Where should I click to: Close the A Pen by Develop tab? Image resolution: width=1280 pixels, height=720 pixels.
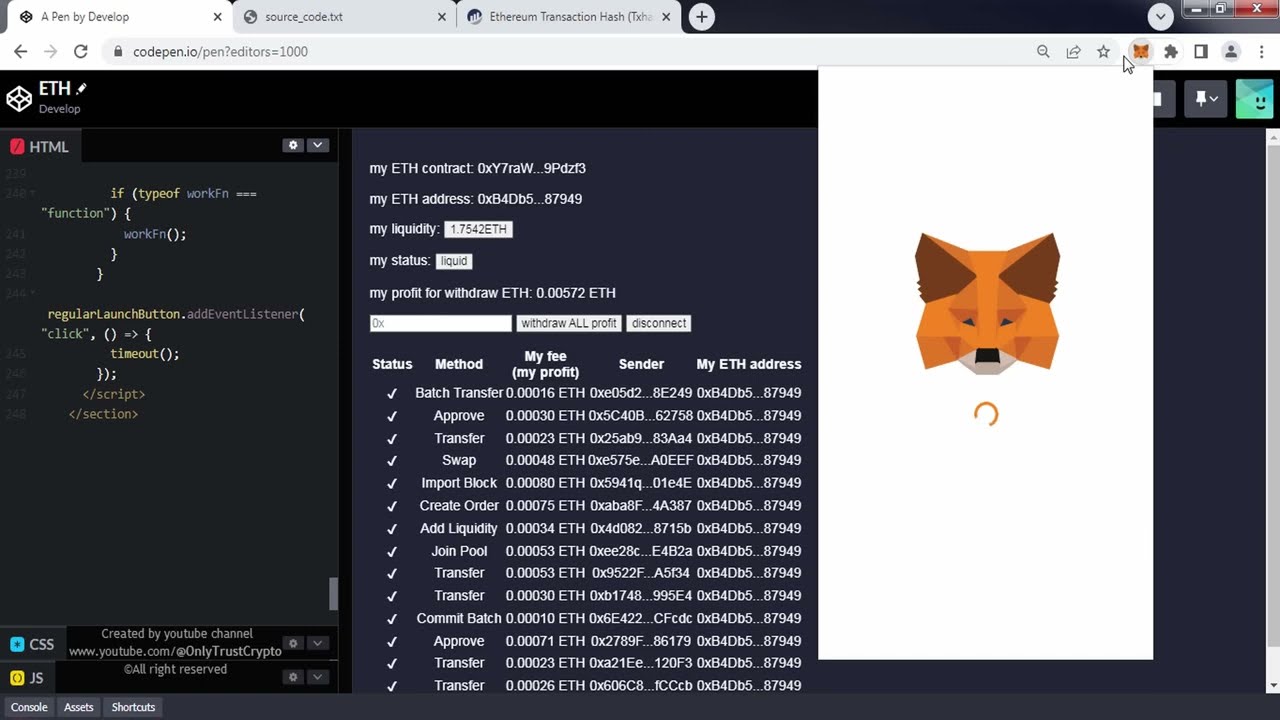pos(215,17)
